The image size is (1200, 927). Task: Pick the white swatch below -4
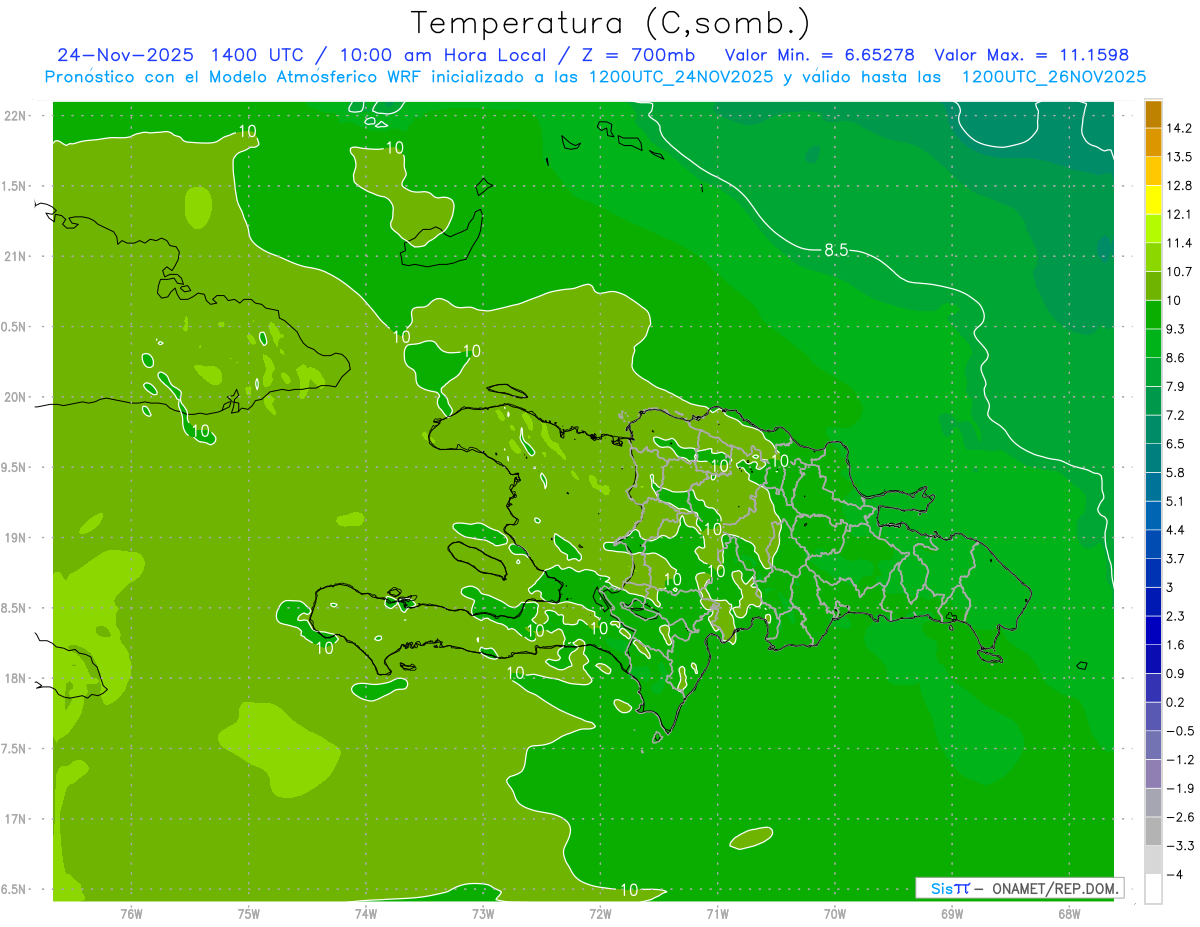(x=1153, y=888)
